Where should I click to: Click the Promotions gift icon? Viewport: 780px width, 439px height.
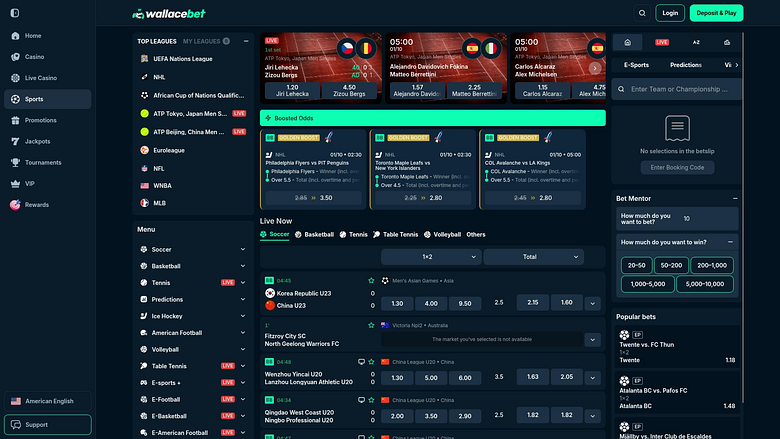(x=15, y=120)
